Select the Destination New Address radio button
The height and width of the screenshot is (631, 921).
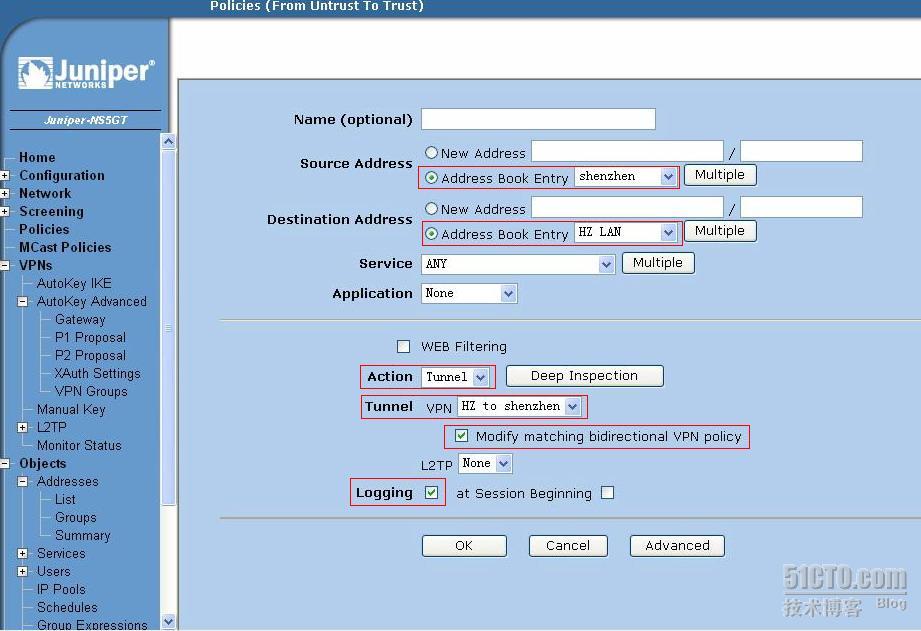click(431, 209)
